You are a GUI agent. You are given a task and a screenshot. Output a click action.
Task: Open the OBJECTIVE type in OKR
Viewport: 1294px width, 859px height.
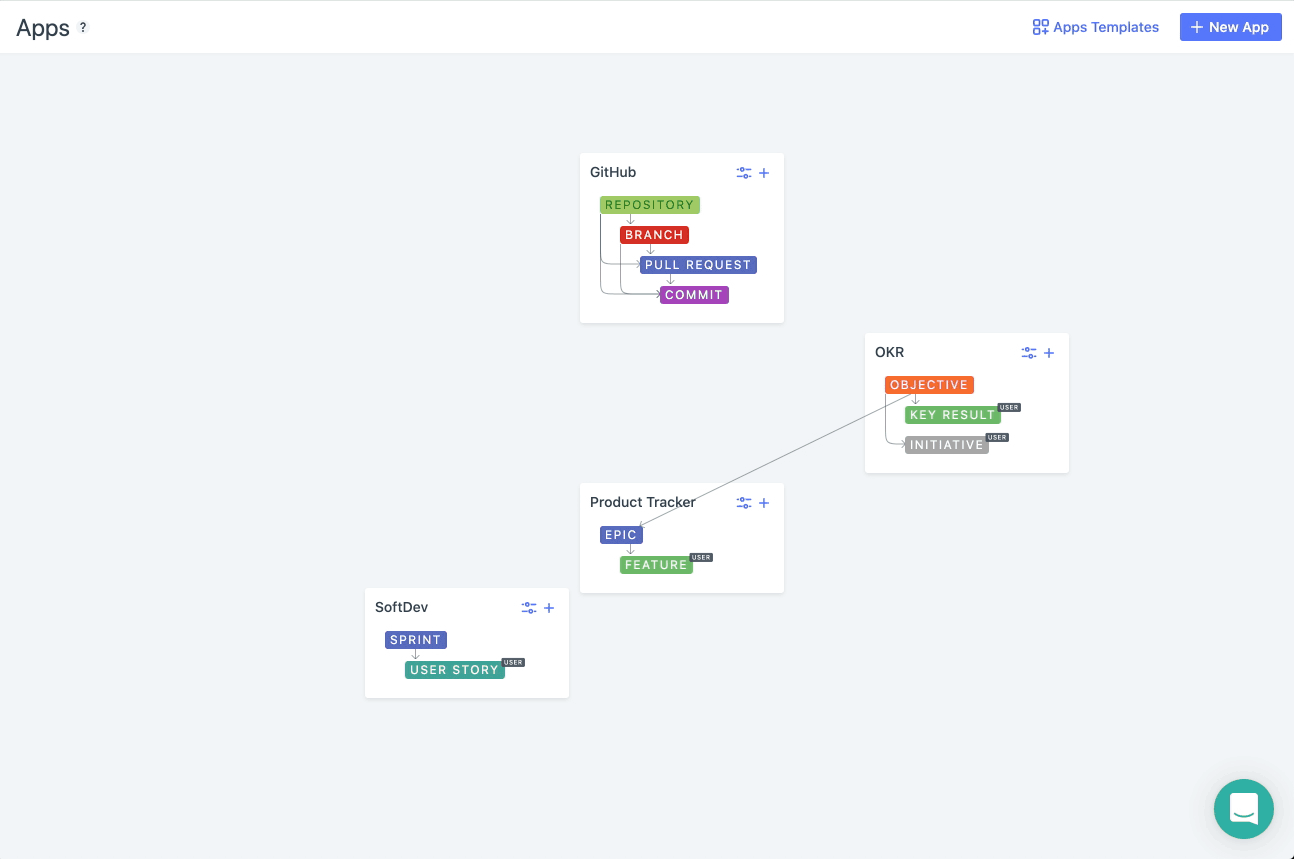929,384
